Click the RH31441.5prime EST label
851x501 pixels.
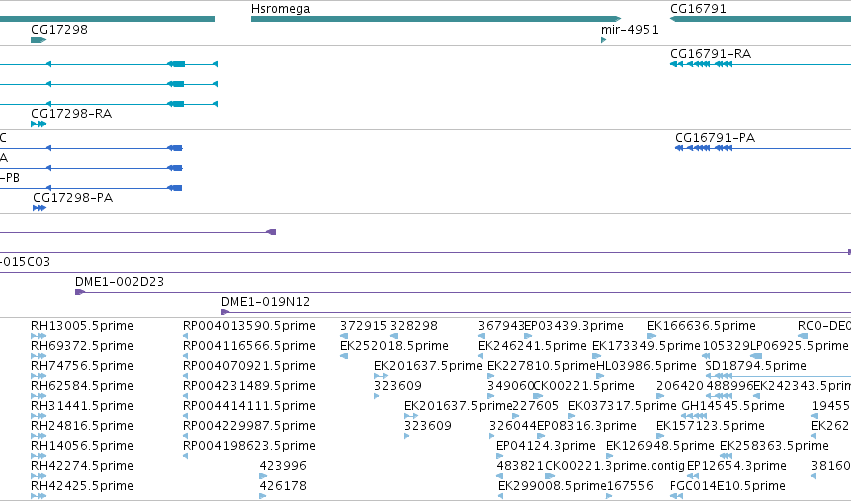point(82,406)
